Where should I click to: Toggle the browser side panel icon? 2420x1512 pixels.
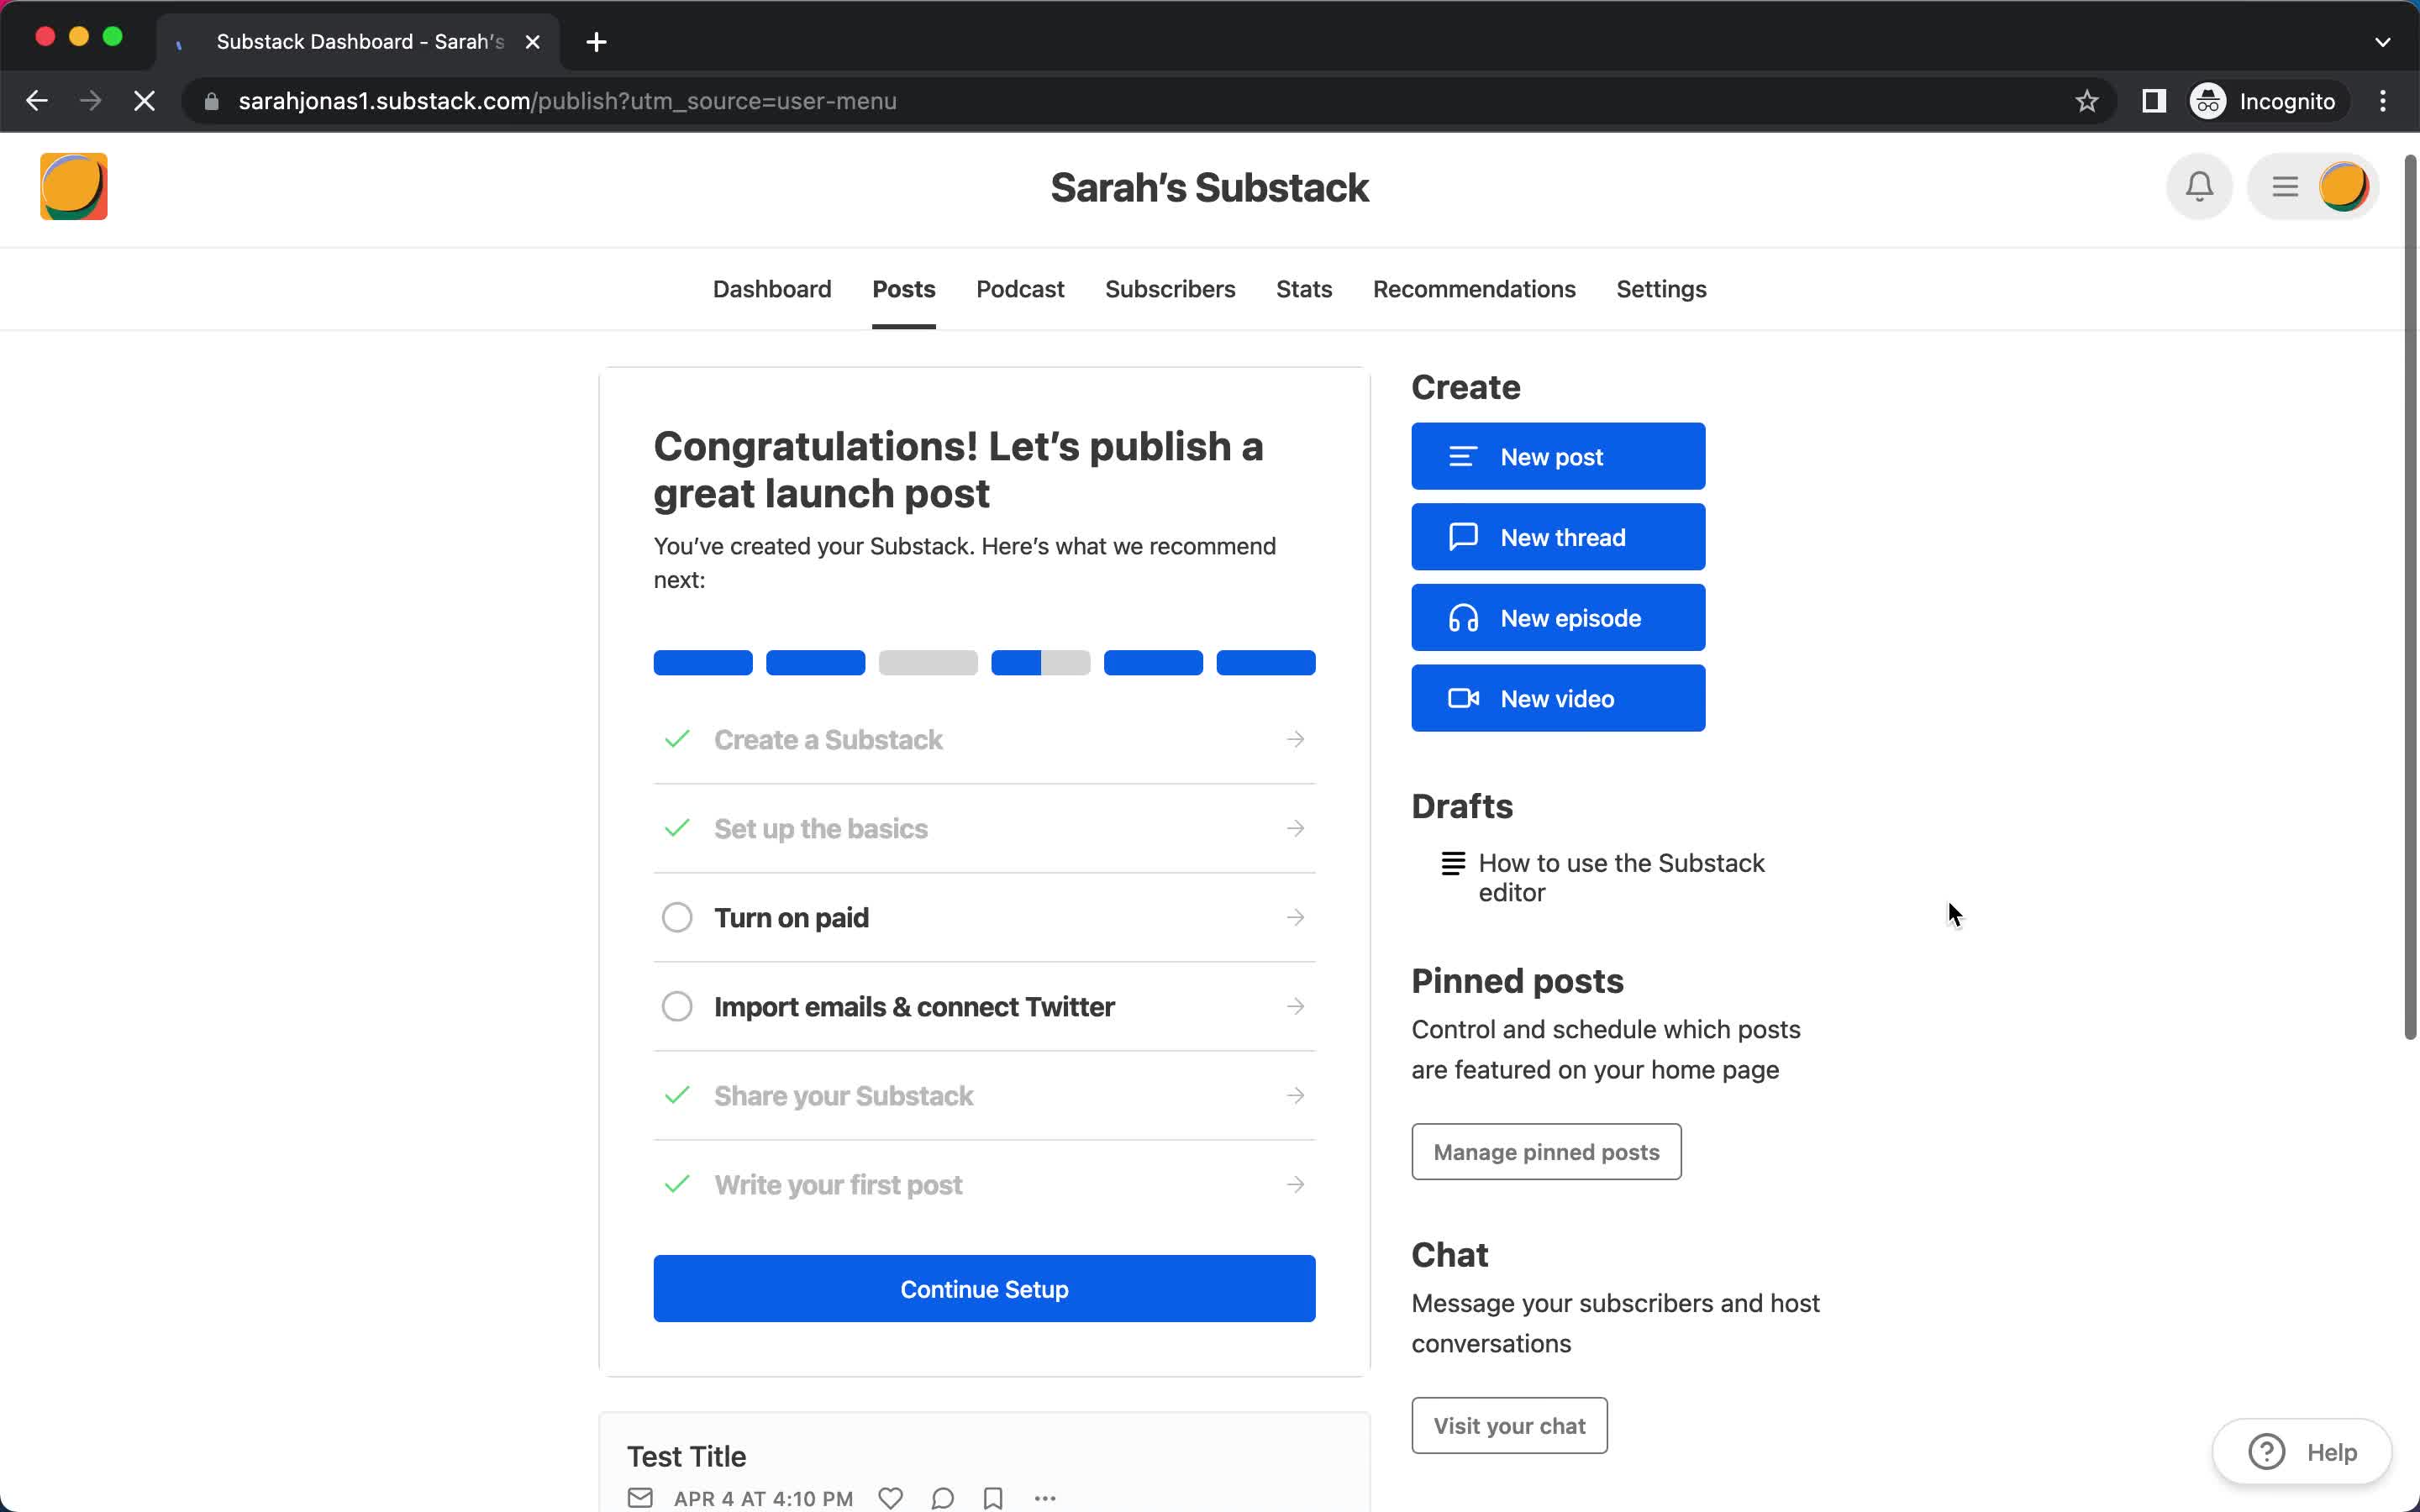tap(2153, 101)
